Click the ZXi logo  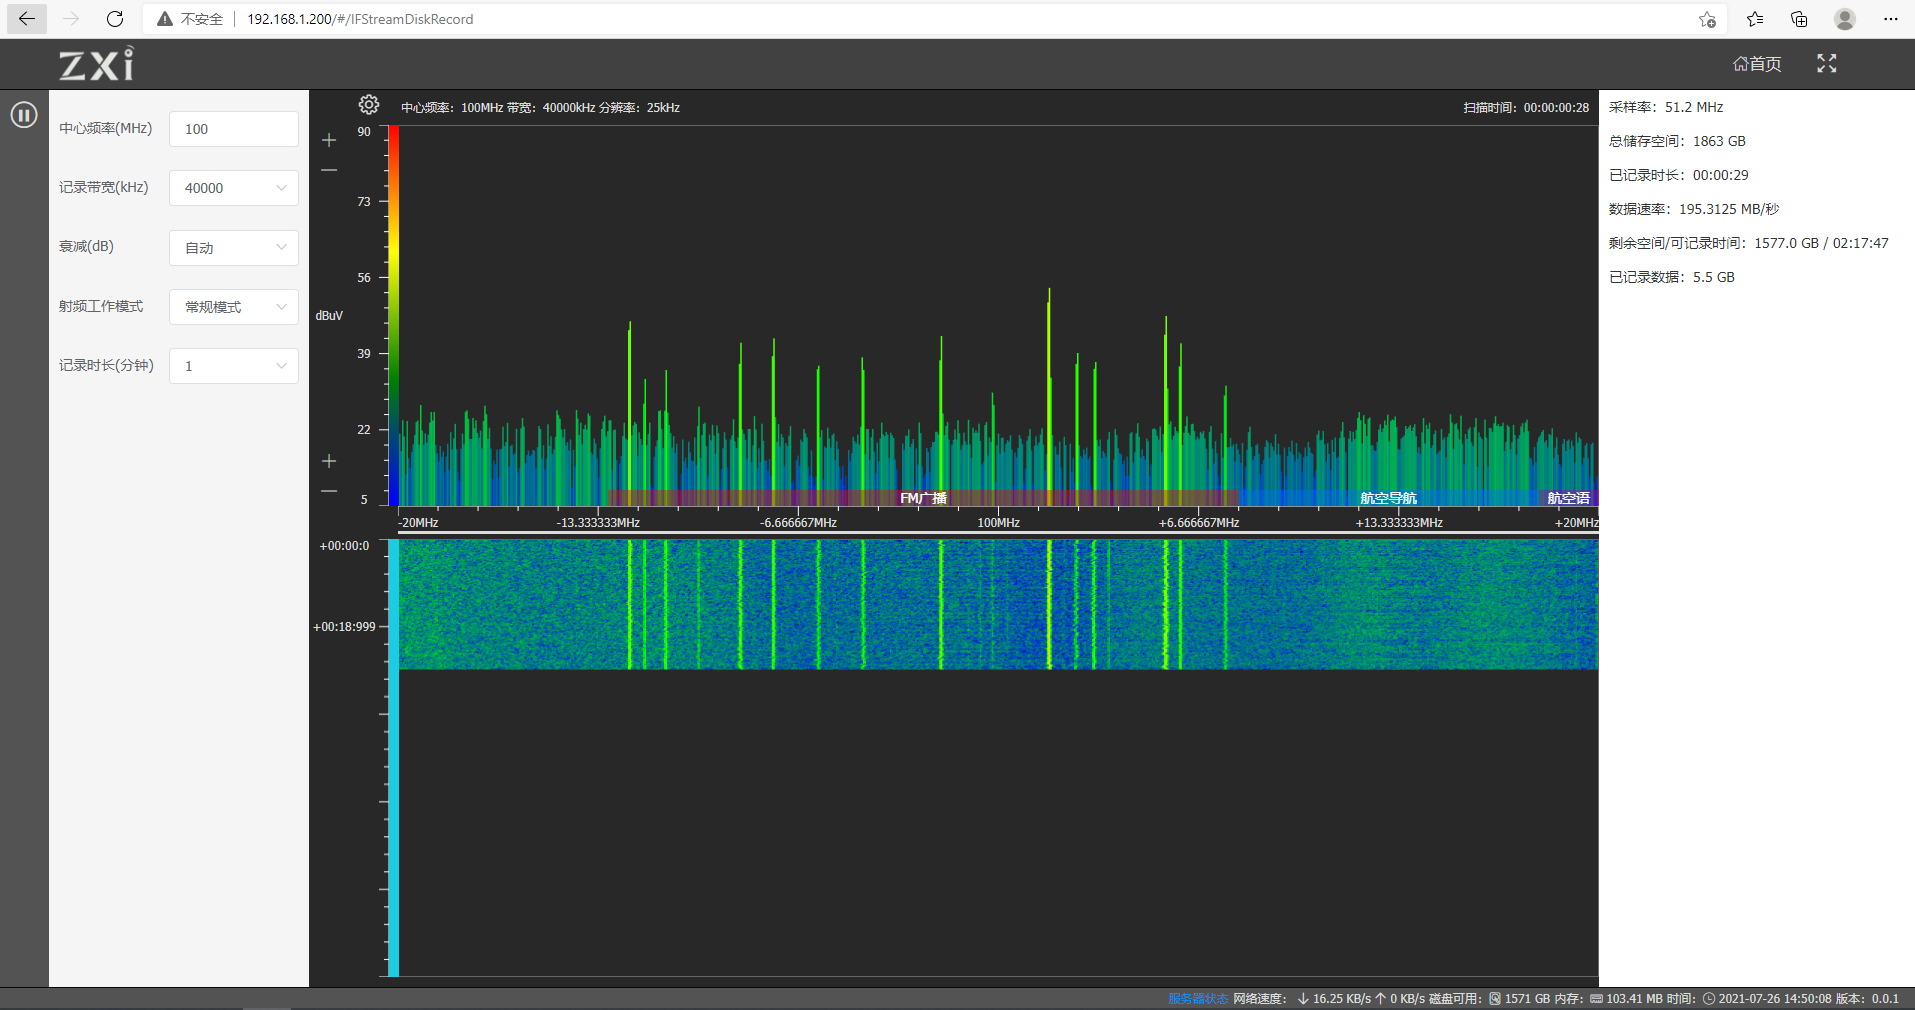[x=96, y=64]
